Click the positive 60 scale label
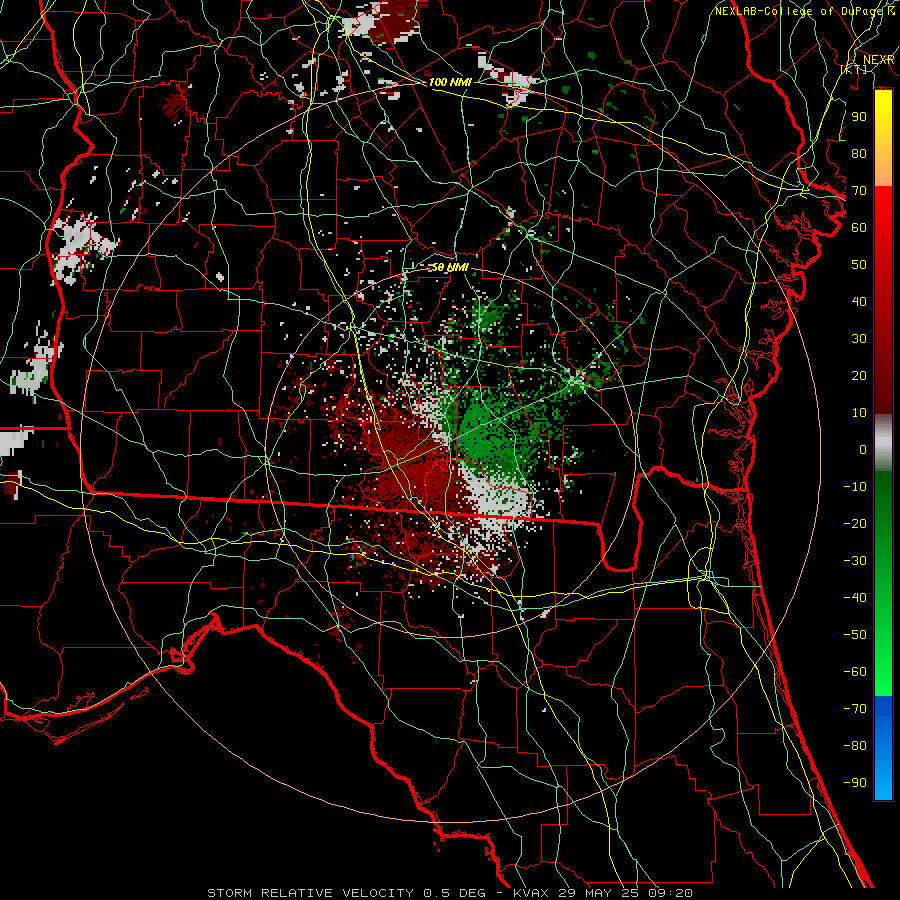Viewport: 900px width, 900px height. point(859,227)
